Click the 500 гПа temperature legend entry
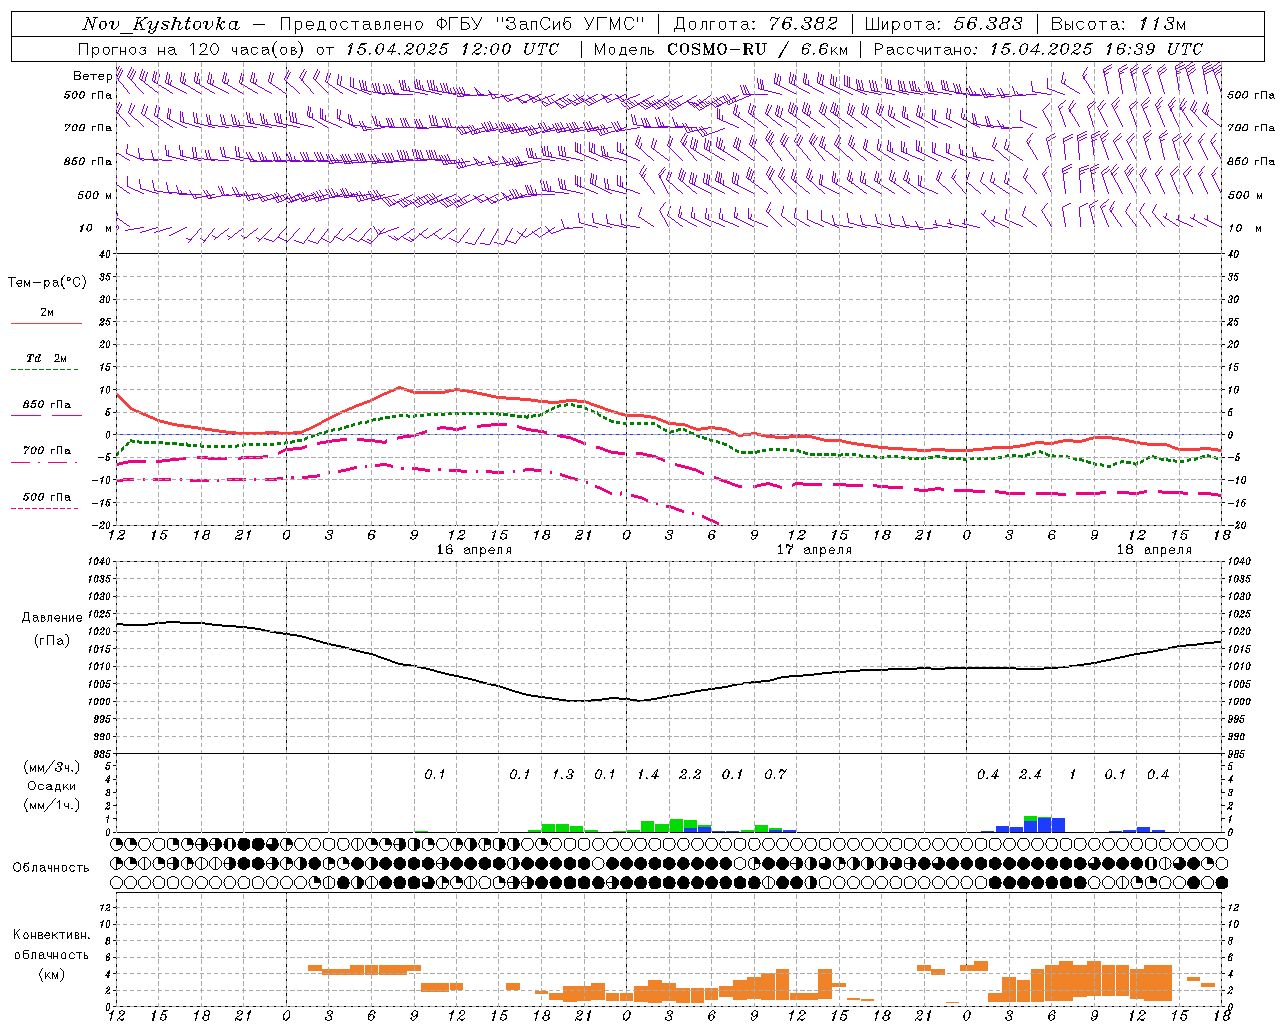 (x=47, y=497)
